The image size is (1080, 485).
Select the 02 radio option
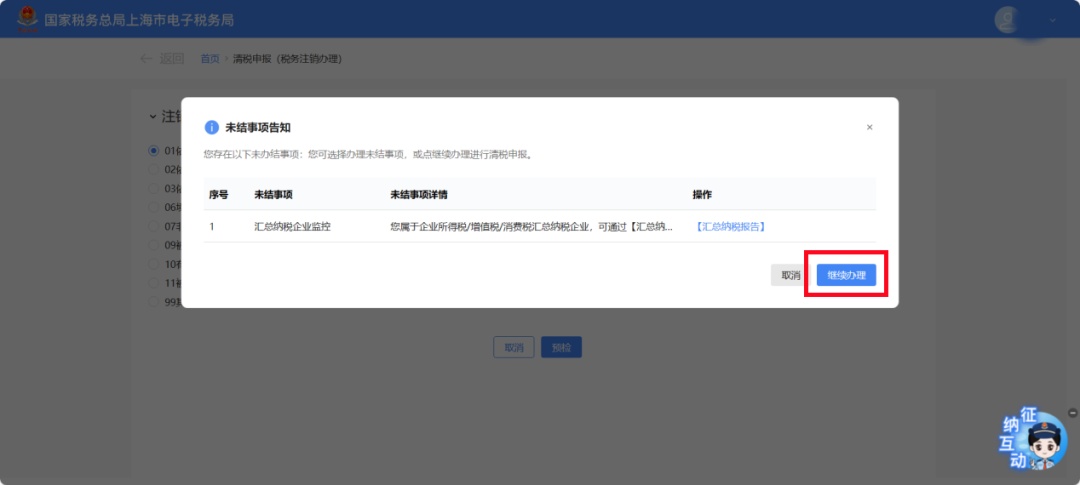pos(154,170)
